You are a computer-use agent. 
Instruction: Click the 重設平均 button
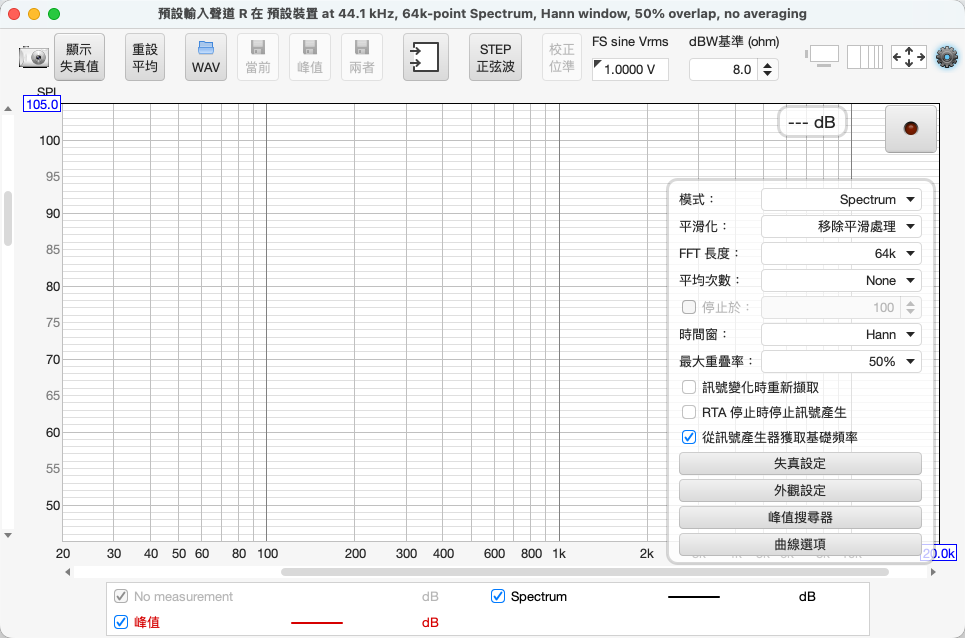tap(145, 57)
